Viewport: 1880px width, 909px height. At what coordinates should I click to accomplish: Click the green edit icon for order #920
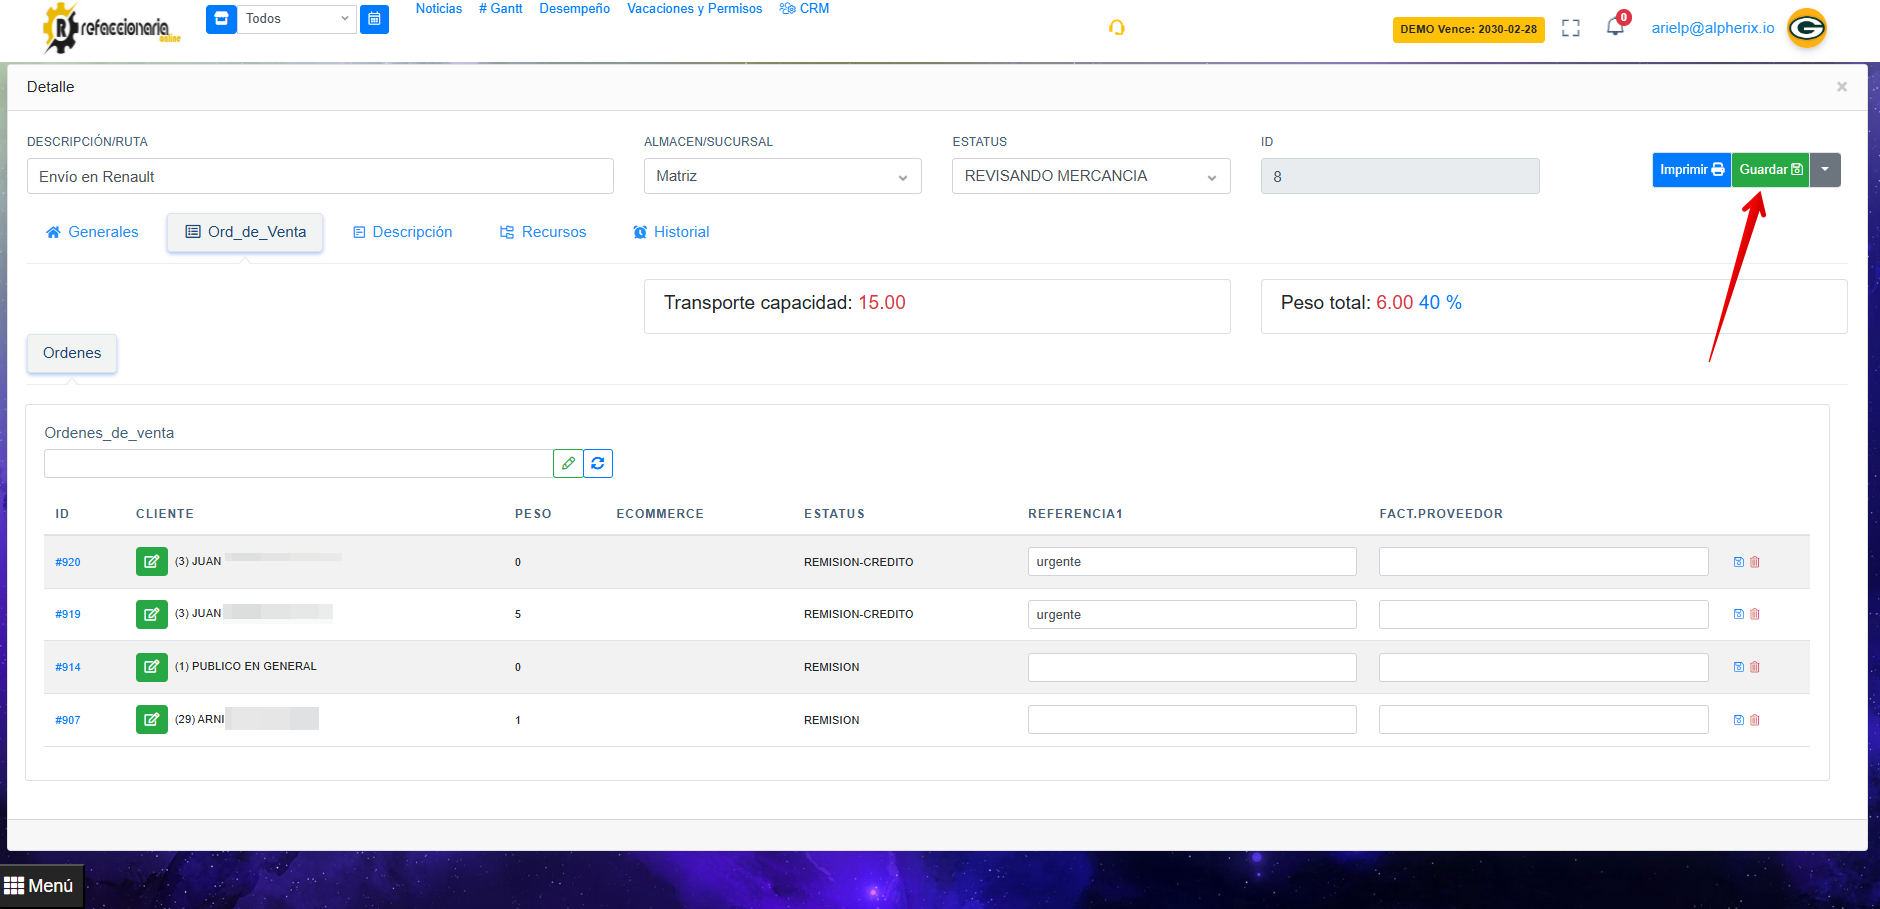(151, 562)
